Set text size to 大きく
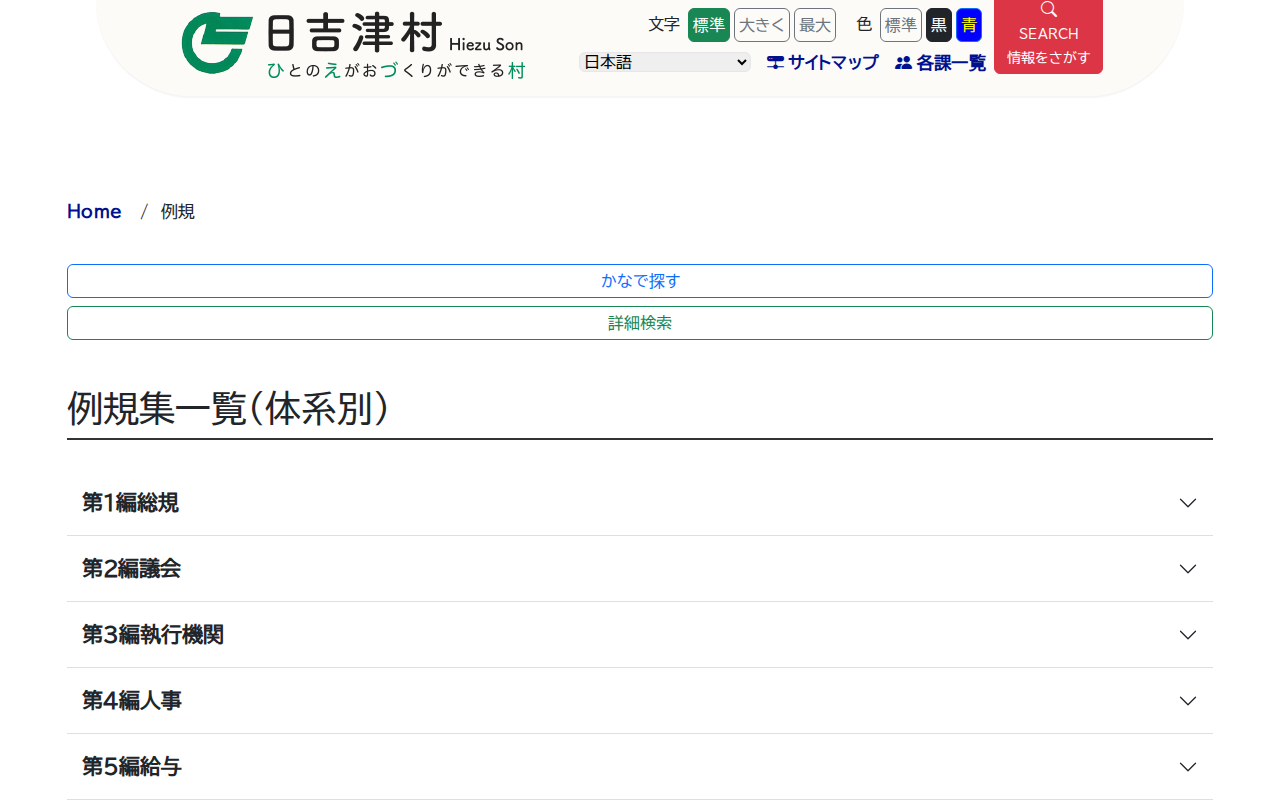 [x=762, y=25]
